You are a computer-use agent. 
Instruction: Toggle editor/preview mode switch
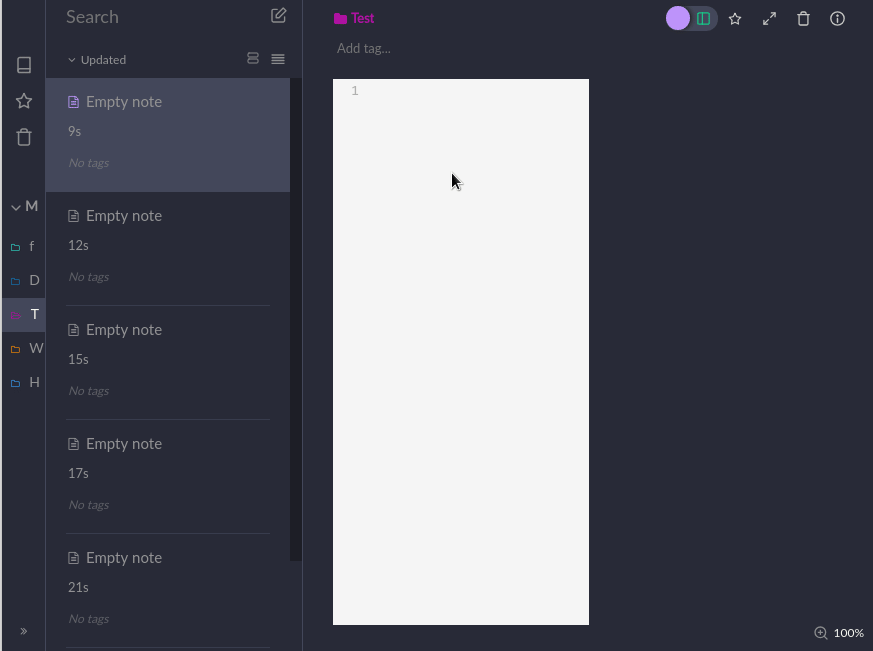691,18
